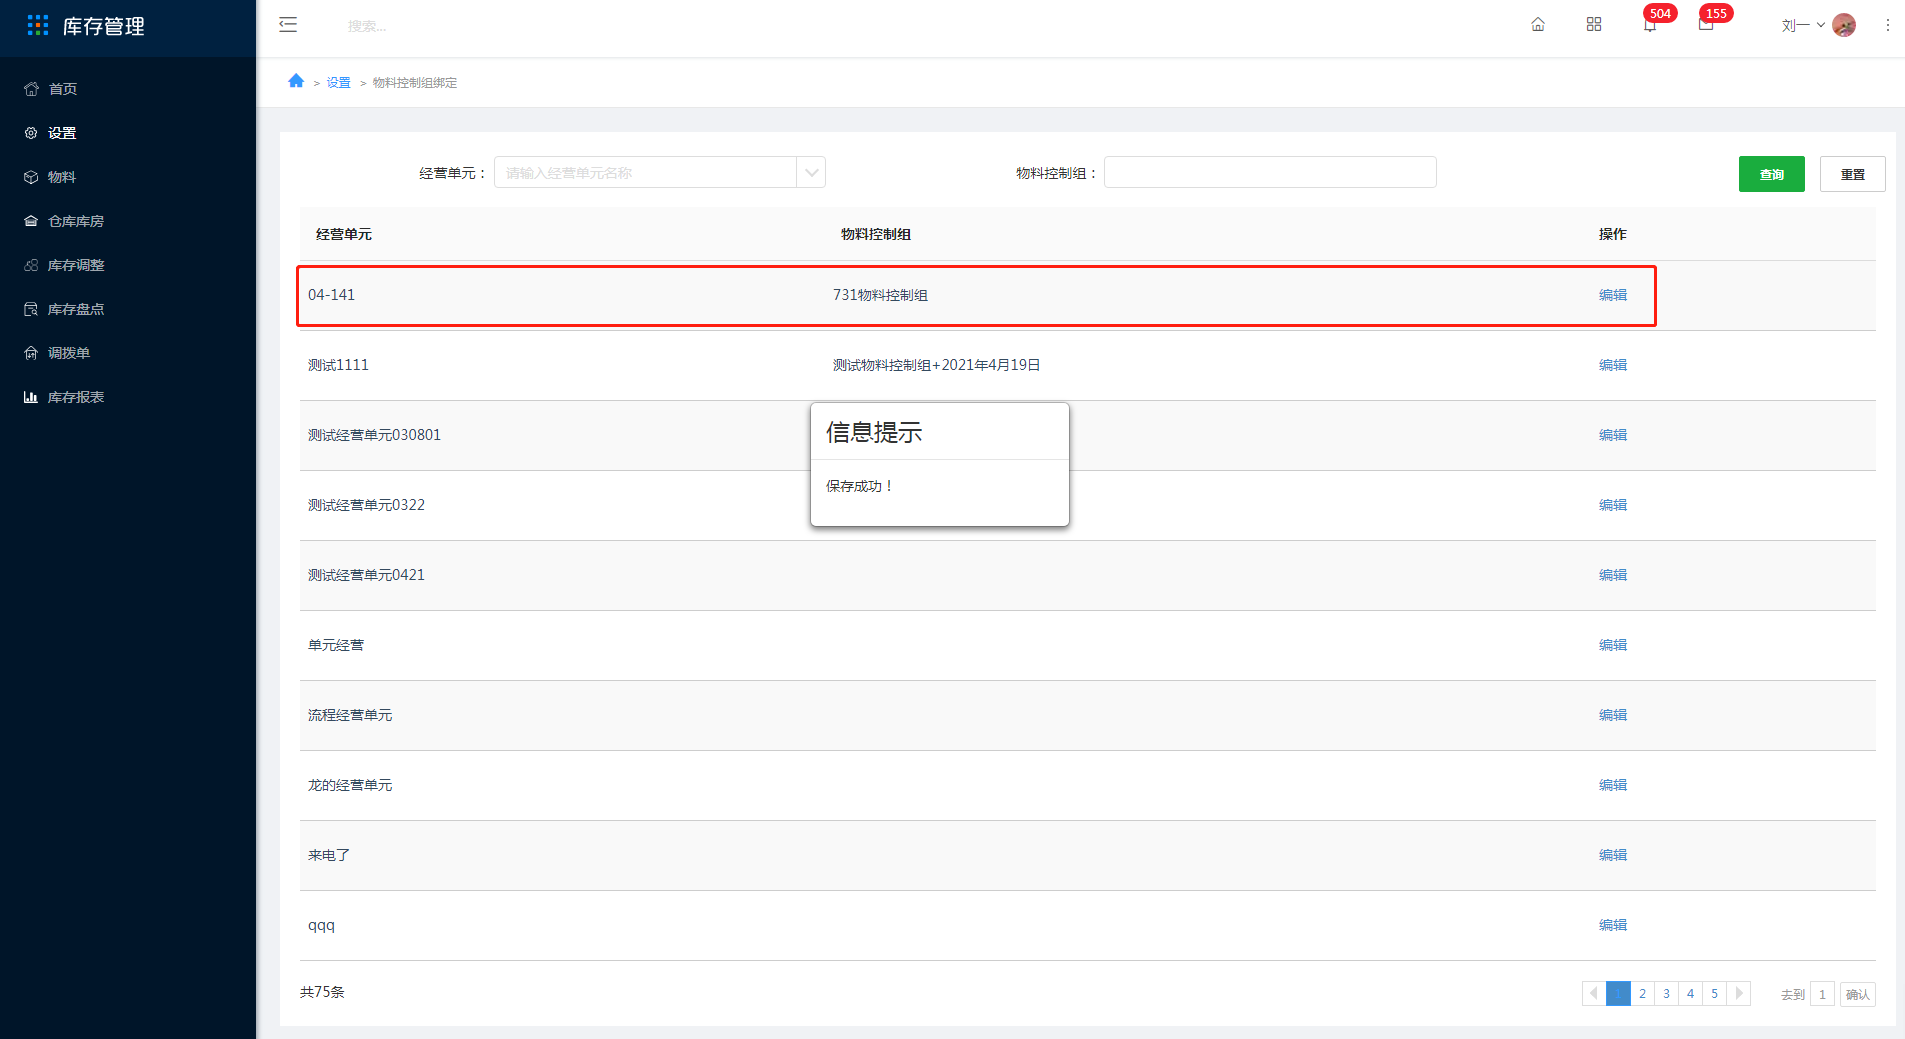This screenshot has height=1039, width=1905.
Task: Click the 库存调整 icon in the sidebar
Action: (31, 265)
